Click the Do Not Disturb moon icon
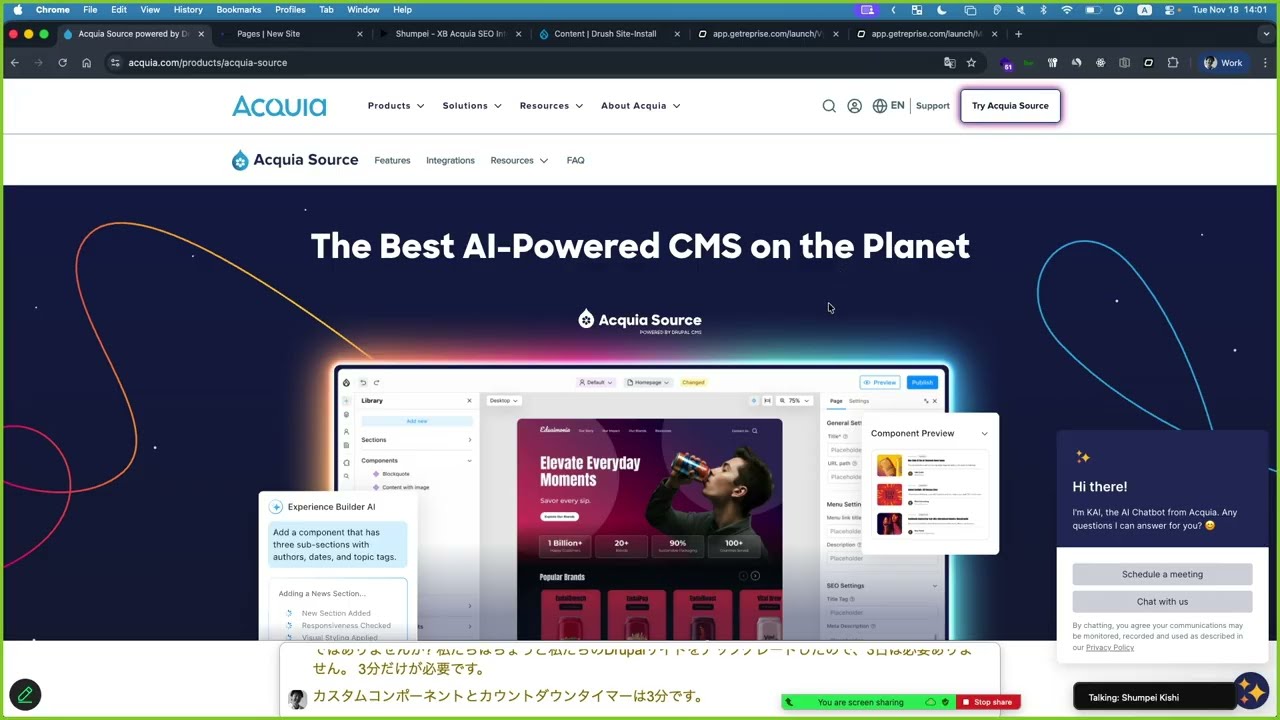Screen dimensions: 1280x720 point(942,9)
